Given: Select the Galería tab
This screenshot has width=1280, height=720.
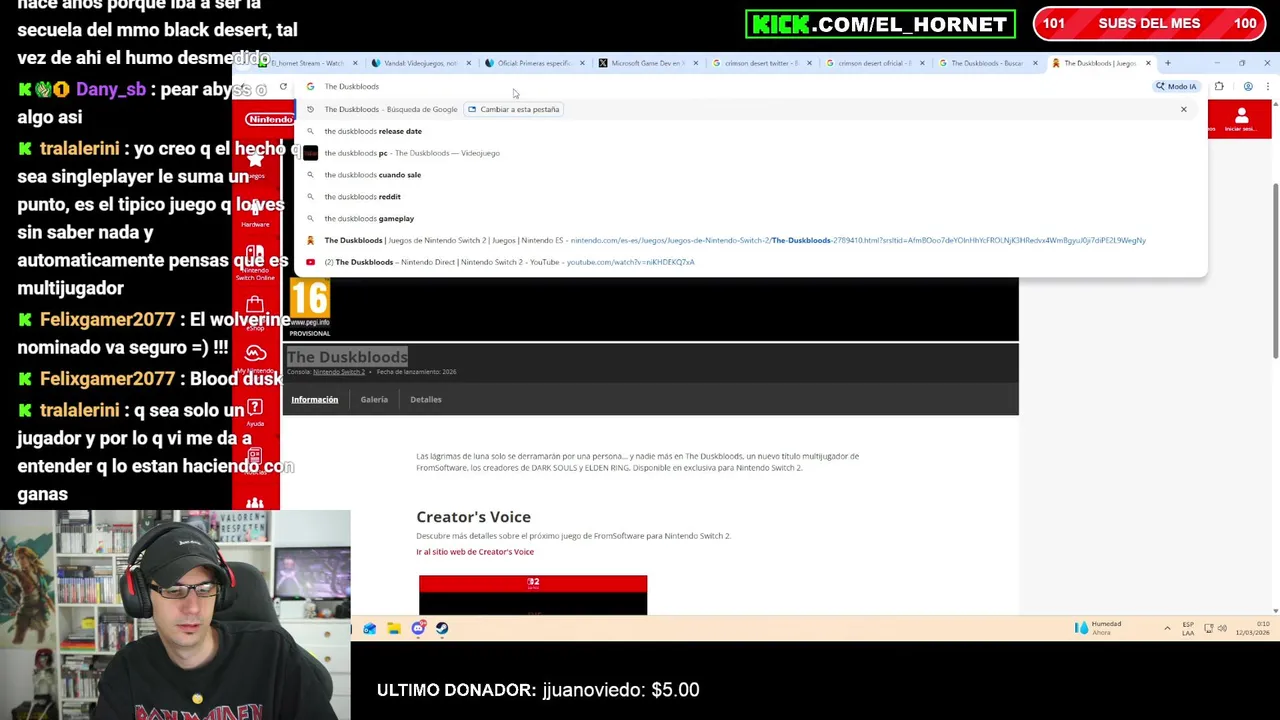Looking at the screenshot, I should click(374, 400).
